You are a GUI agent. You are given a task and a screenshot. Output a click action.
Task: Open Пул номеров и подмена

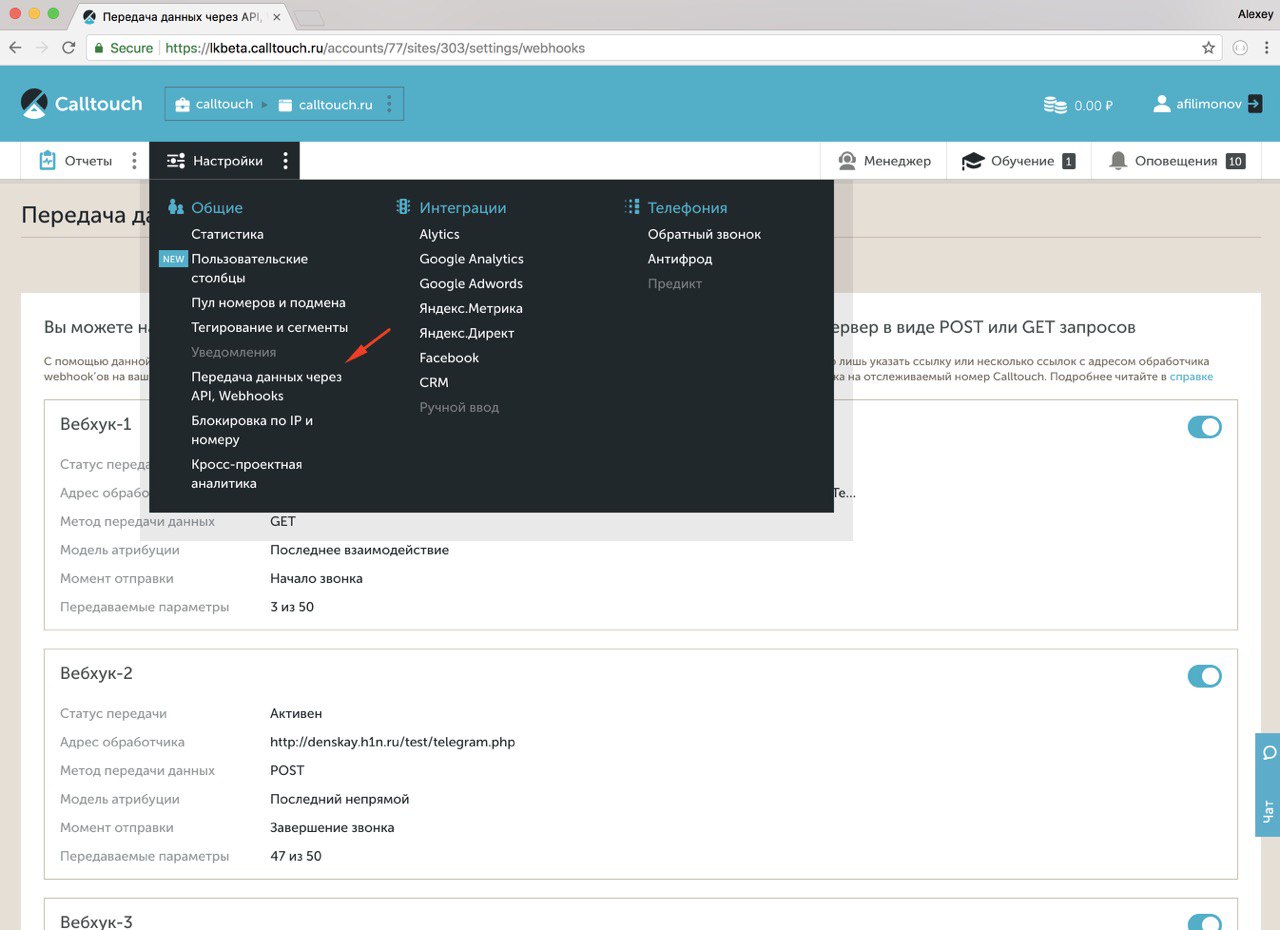[x=268, y=302]
